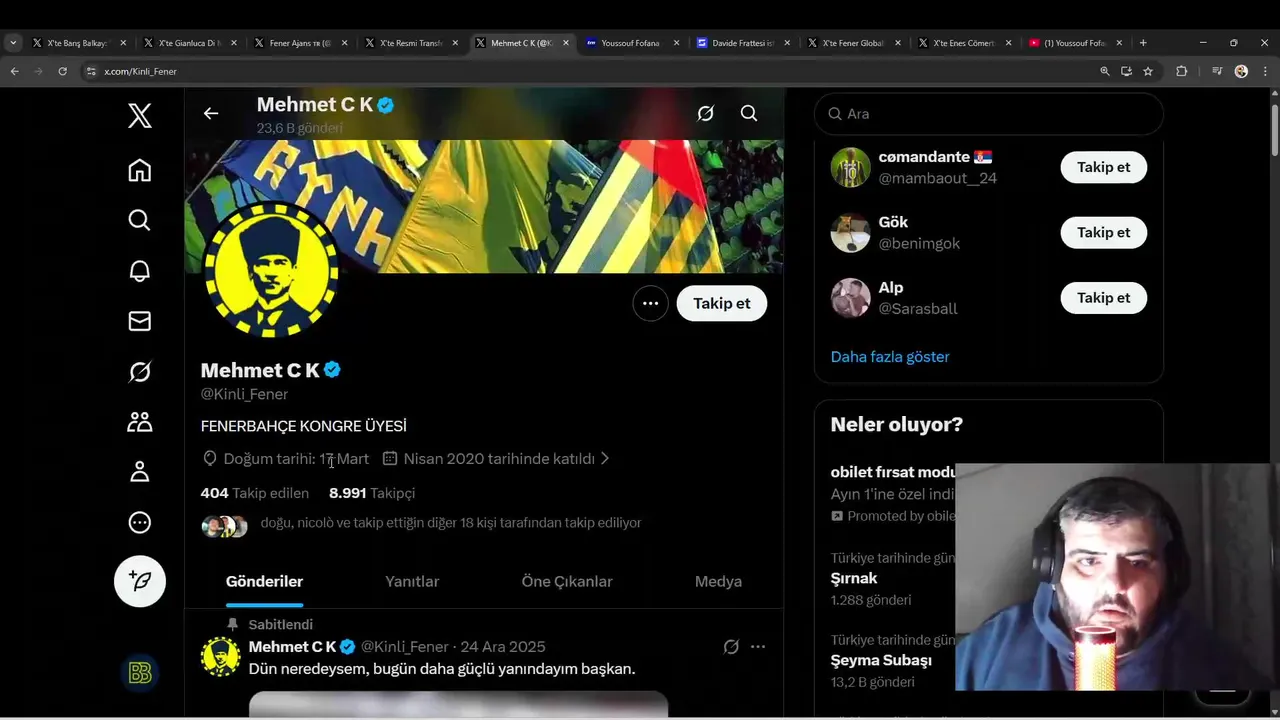Image resolution: width=1280 pixels, height=720 pixels.
Task: Switch to the Medya tab
Action: pyautogui.click(x=718, y=581)
